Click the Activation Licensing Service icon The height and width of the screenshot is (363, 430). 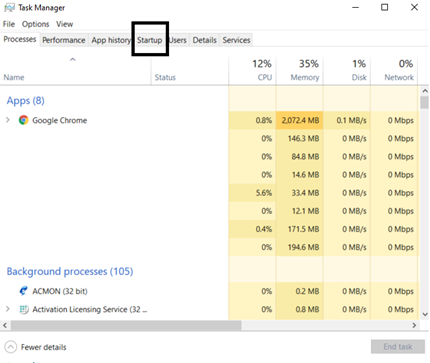pyautogui.click(x=24, y=309)
